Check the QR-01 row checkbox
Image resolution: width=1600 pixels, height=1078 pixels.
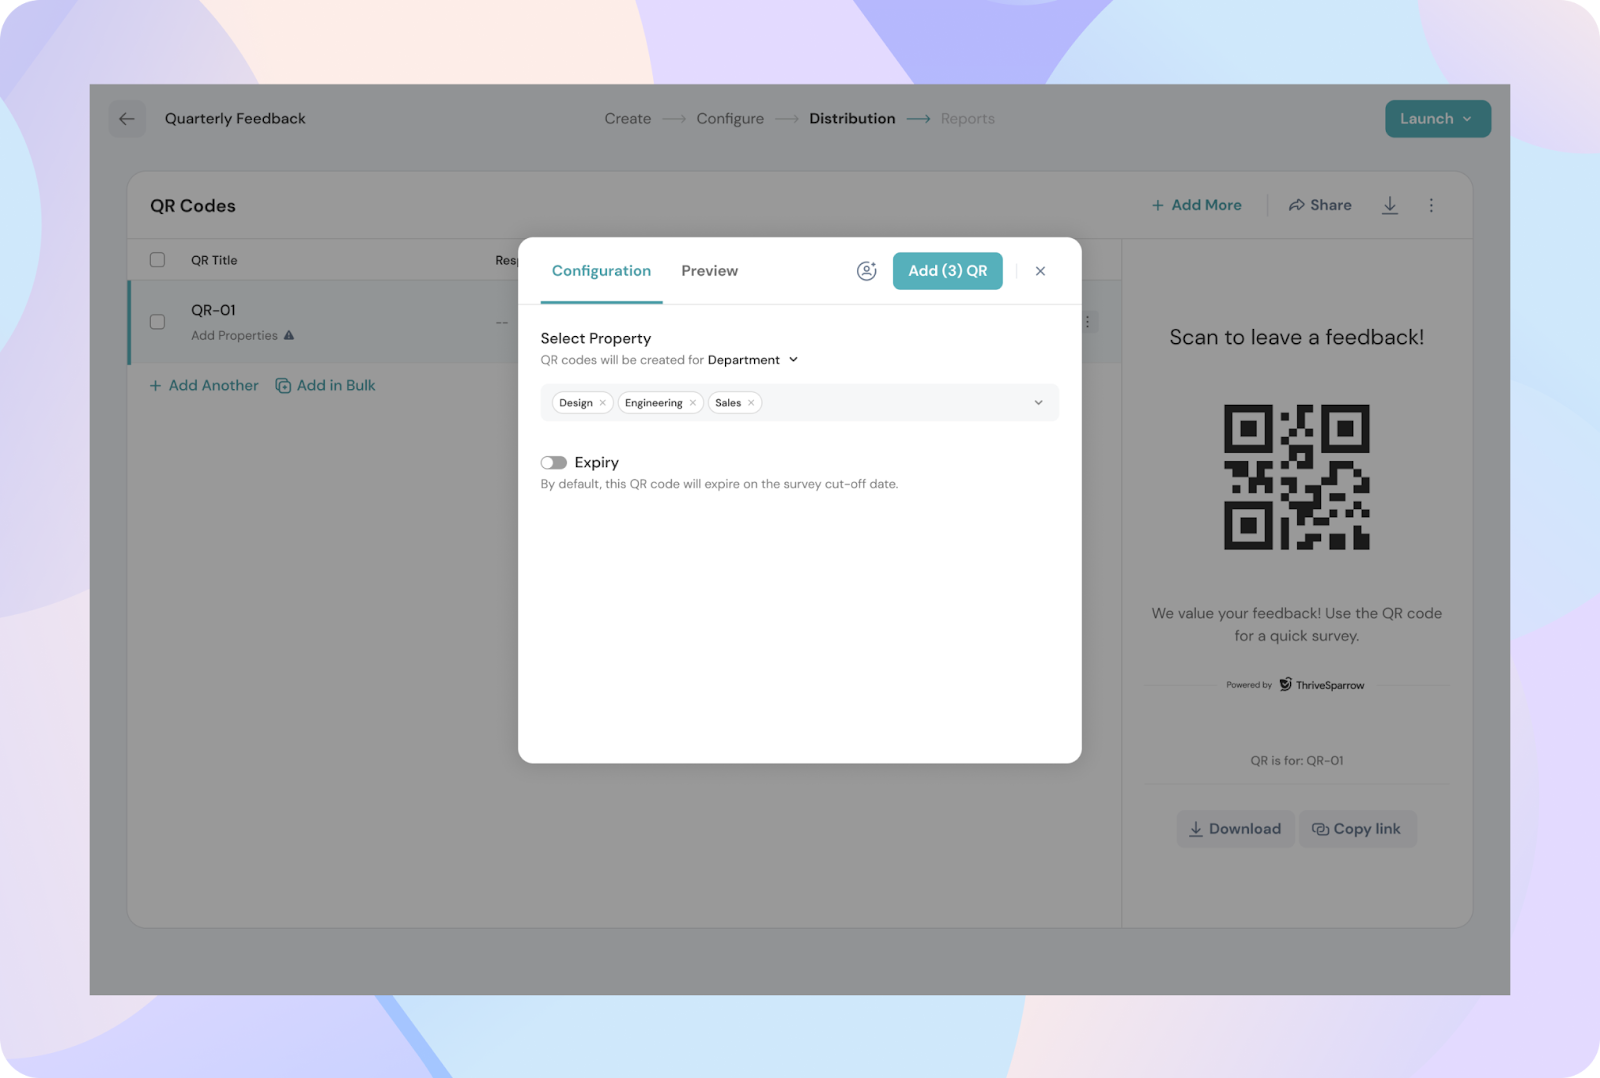tap(157, 322)
